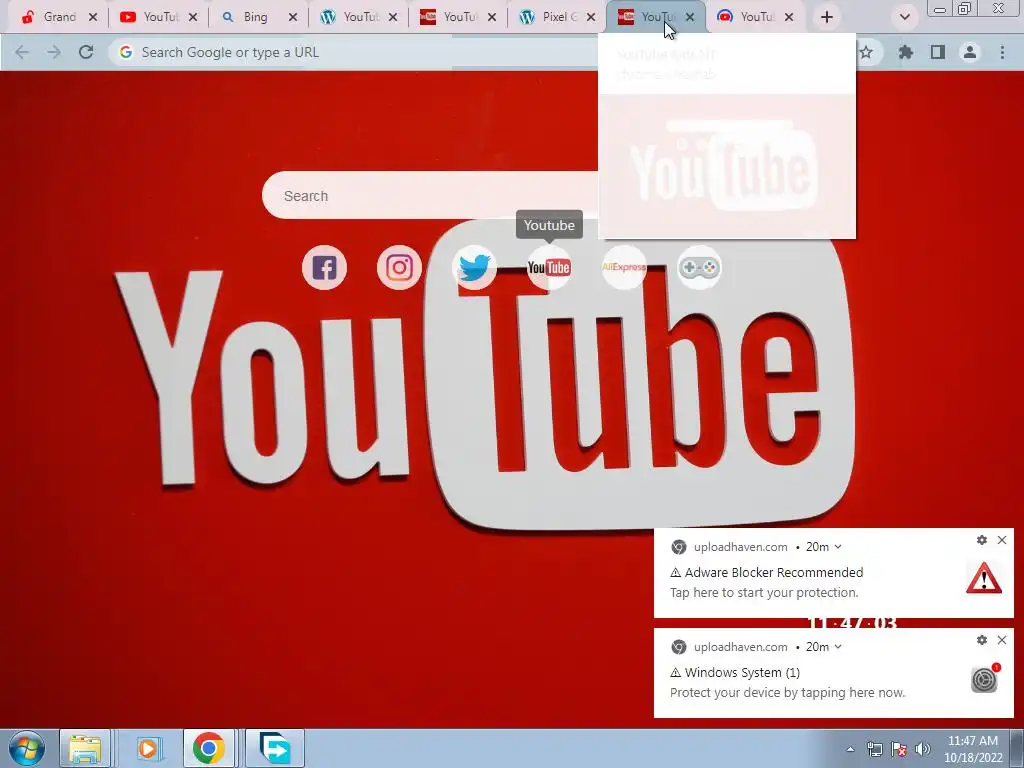Dismiss the Windows System notification
This screenshot has width=1024, height=768.
1002,640
